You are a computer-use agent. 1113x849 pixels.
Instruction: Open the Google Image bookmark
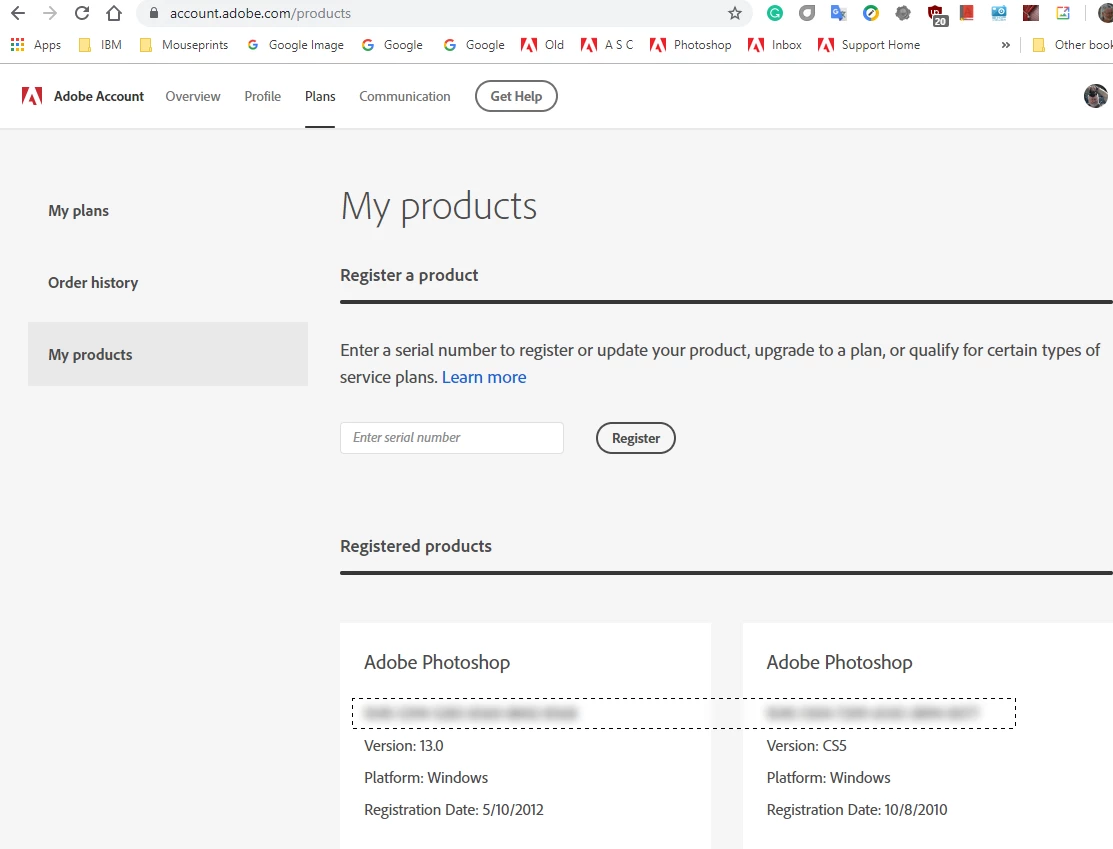tap(295, 45)
